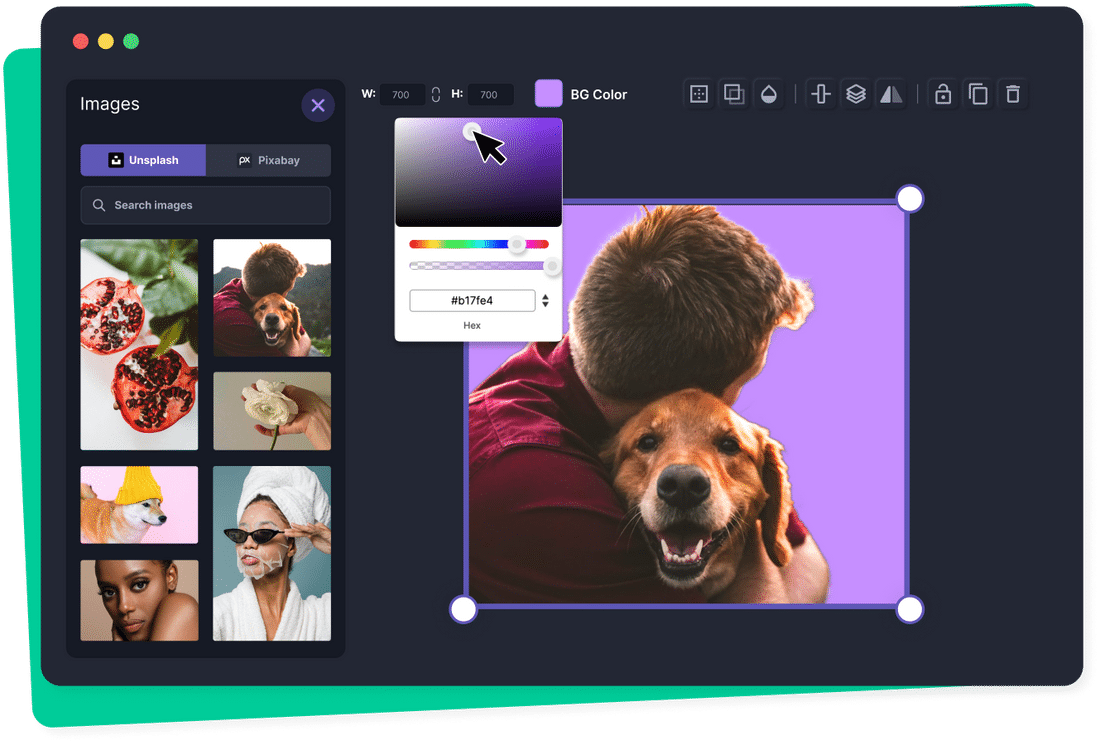Click the BG Color swatch
This screenshot has width=1100, height=745.
[549, 94]
